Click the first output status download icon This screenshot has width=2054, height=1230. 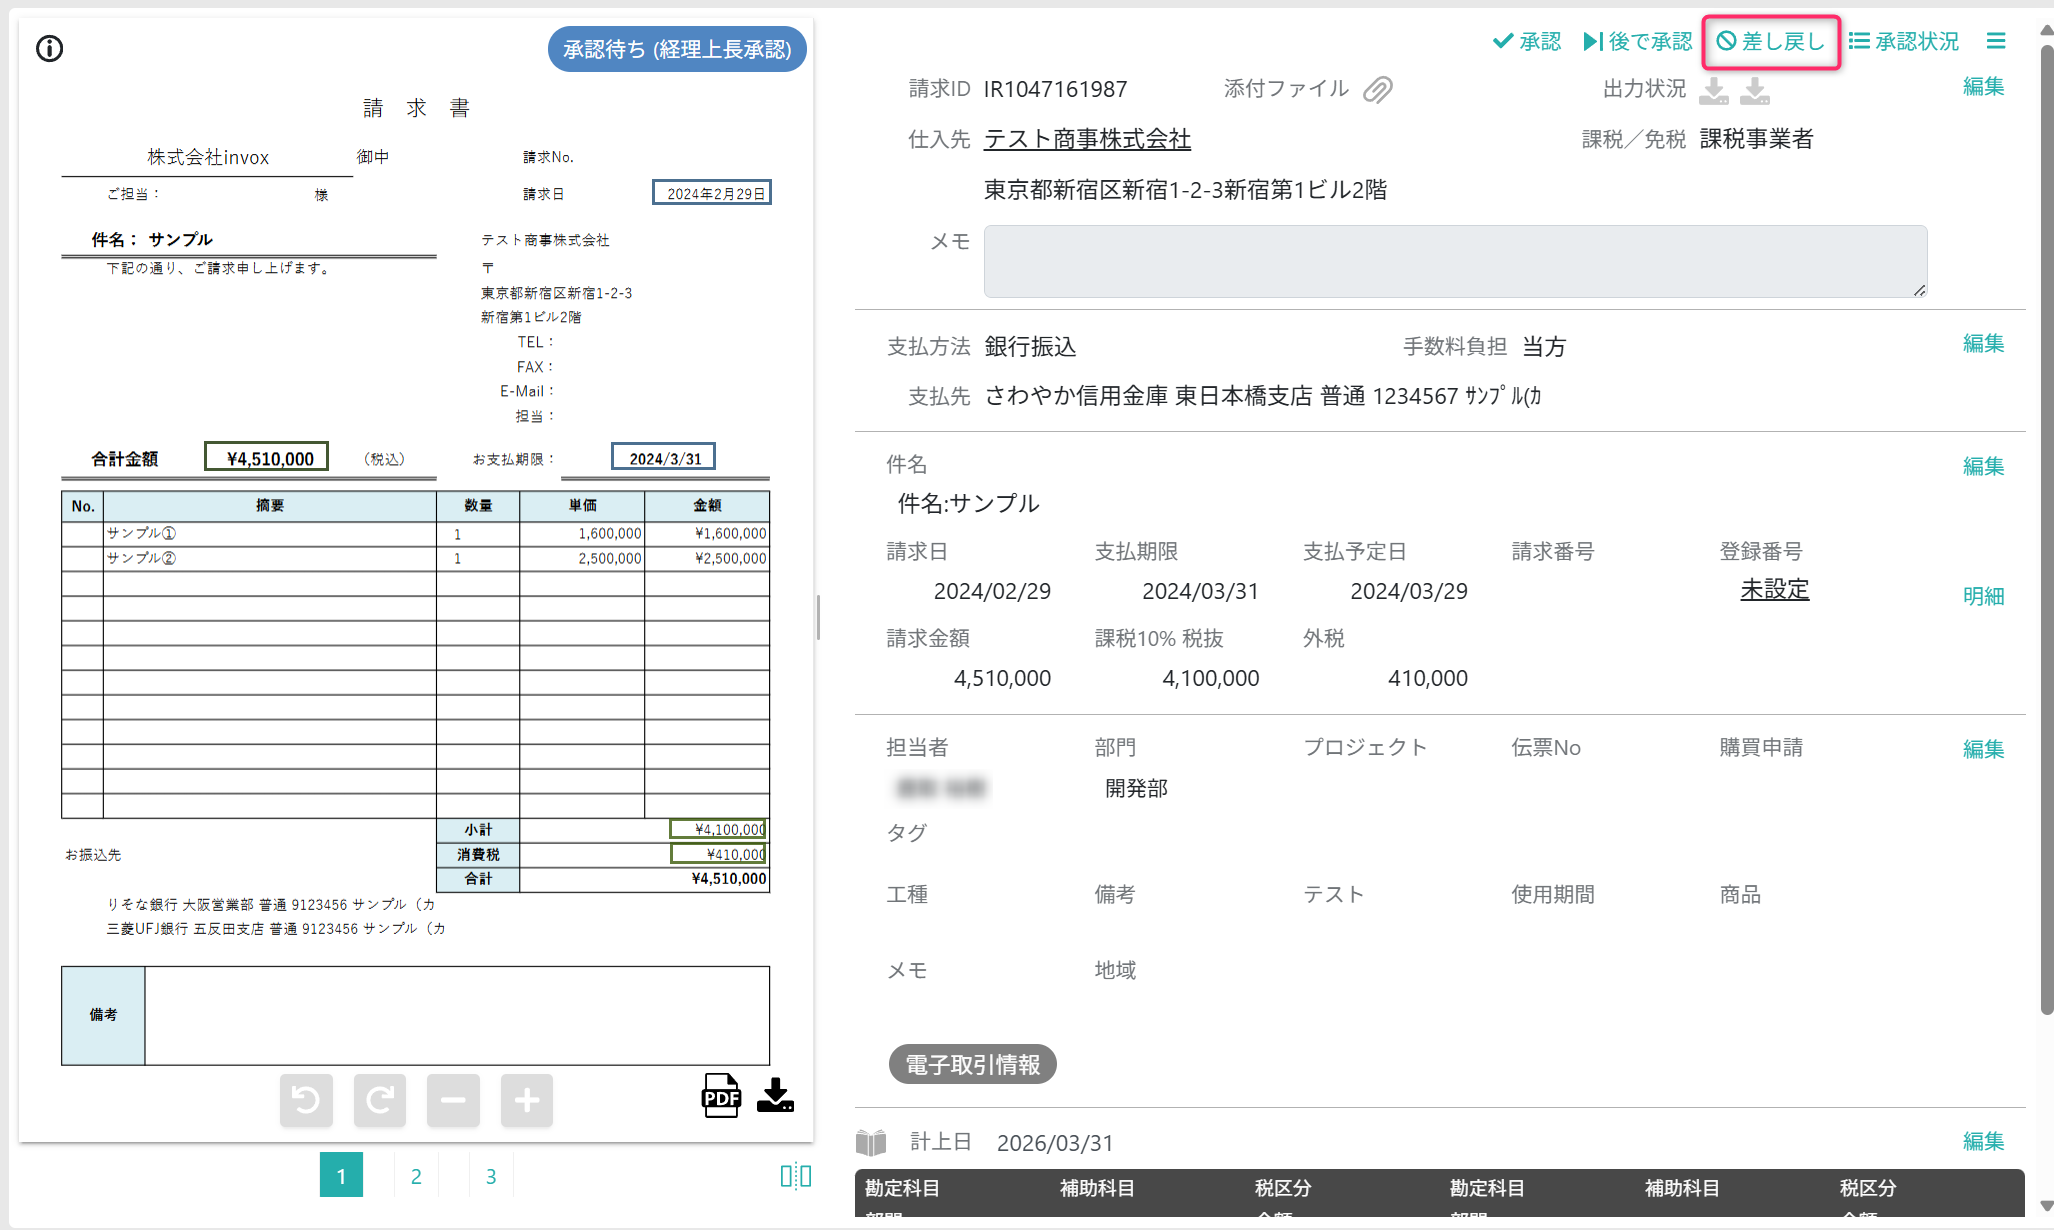click(x=1714, y=90)
